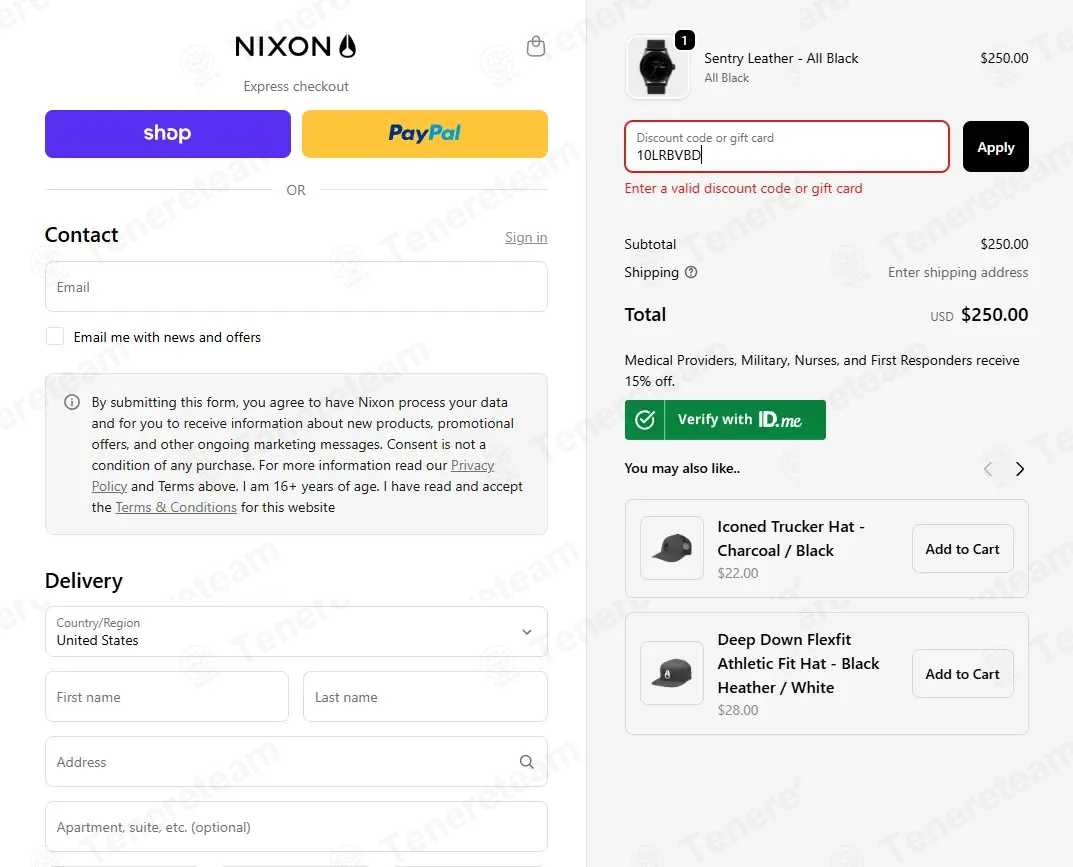Click the shipping help question mark icon
The height and width of the screenshot is (867, 1073).
pyautogui.click(x=691, y=272)
